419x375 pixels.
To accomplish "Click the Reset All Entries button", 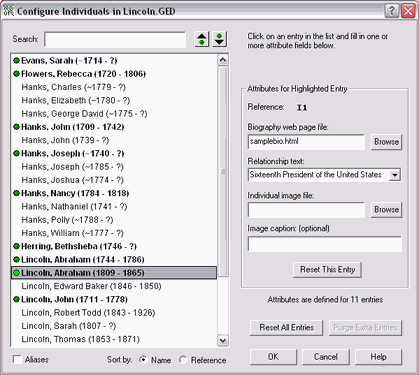I will click(286, 328).
